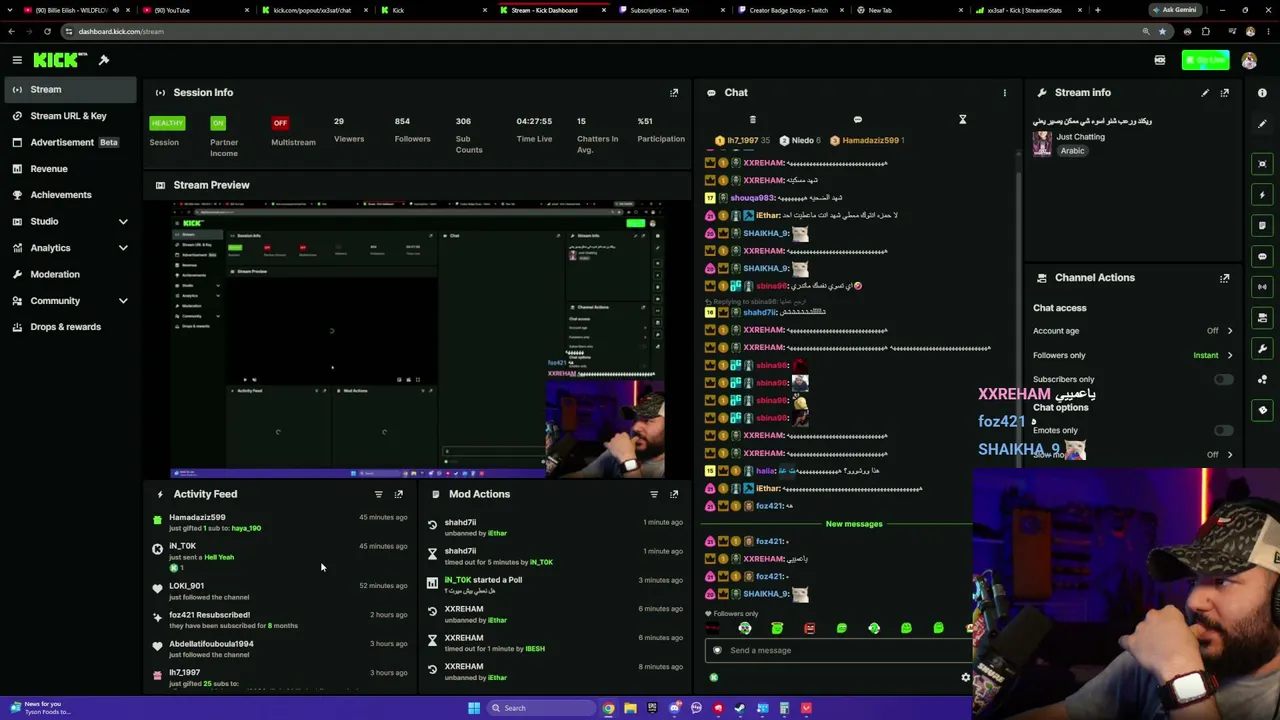Filter the Mod Actions list
The width and height of the screenshot is (1280, 720).
654,494
